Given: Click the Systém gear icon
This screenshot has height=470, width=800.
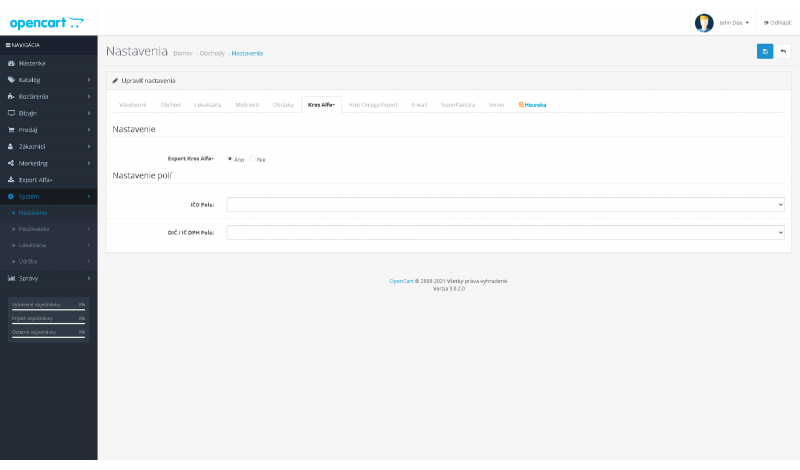Looking at the screenshot, I should point(11,196).
